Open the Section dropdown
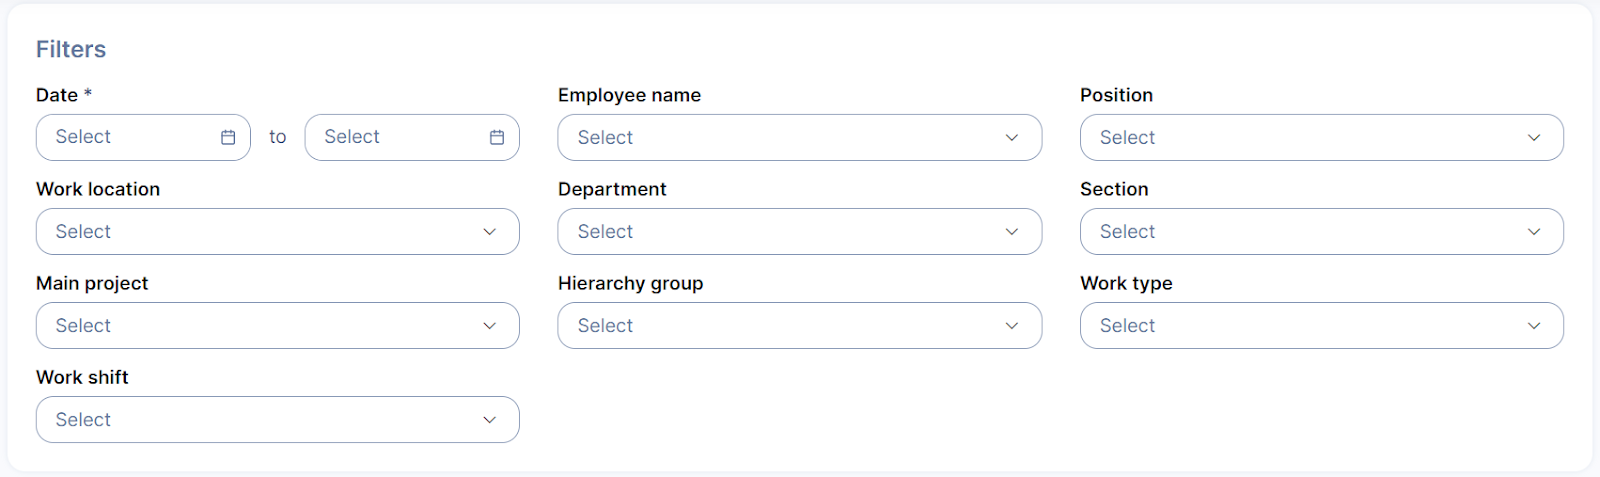This screenshot has height=477, width=1600. click(1300, 232)
